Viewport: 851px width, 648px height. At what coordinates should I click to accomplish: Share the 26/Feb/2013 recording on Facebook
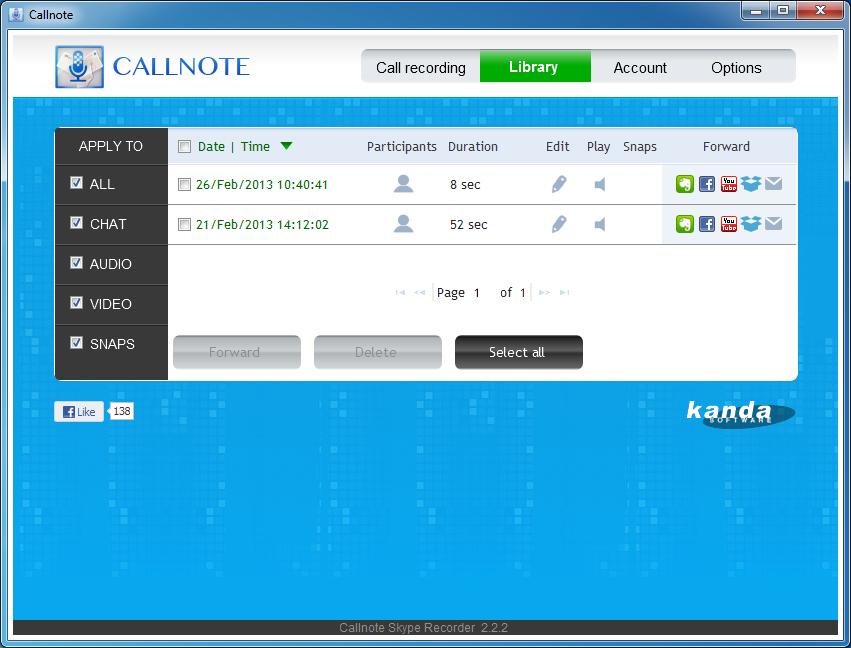(707, 184)
